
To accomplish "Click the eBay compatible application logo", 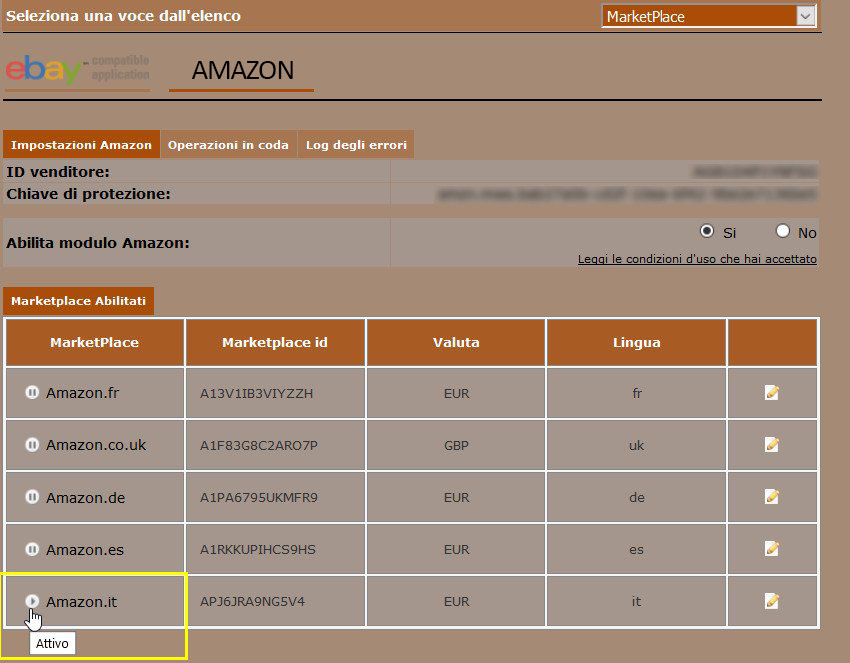I will click(77, 70).
